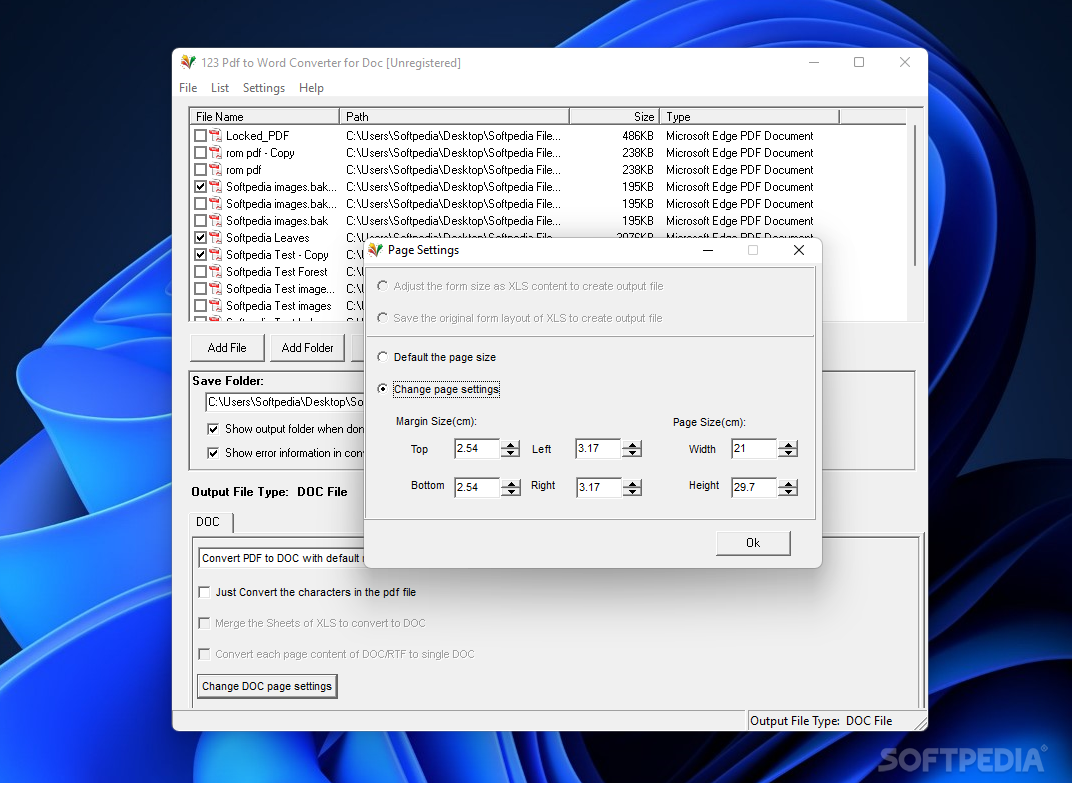Toggle Show error information checkbox
The width and height of the screenshot is (1072, 787).
(213, 453)
